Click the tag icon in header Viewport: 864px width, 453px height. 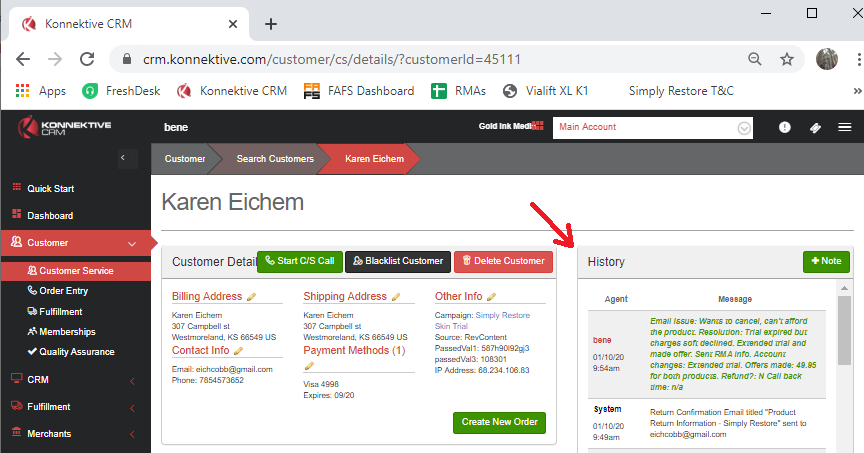[x=815, y=127]
